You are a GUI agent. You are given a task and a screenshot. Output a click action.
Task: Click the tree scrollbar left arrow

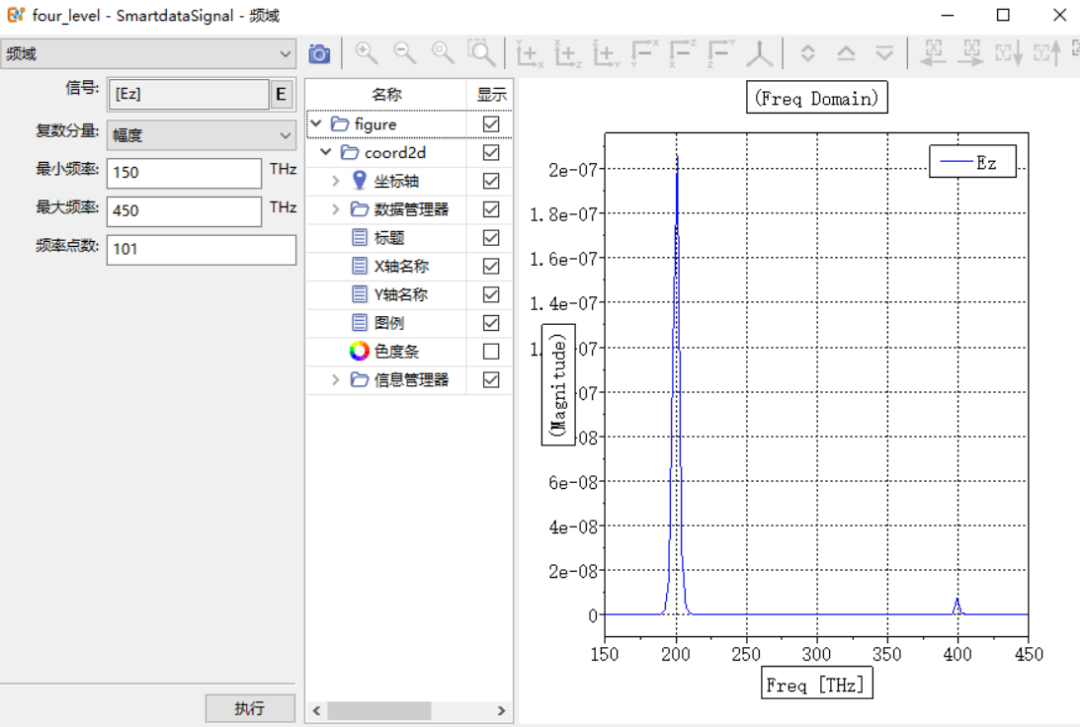click(317, 710)
